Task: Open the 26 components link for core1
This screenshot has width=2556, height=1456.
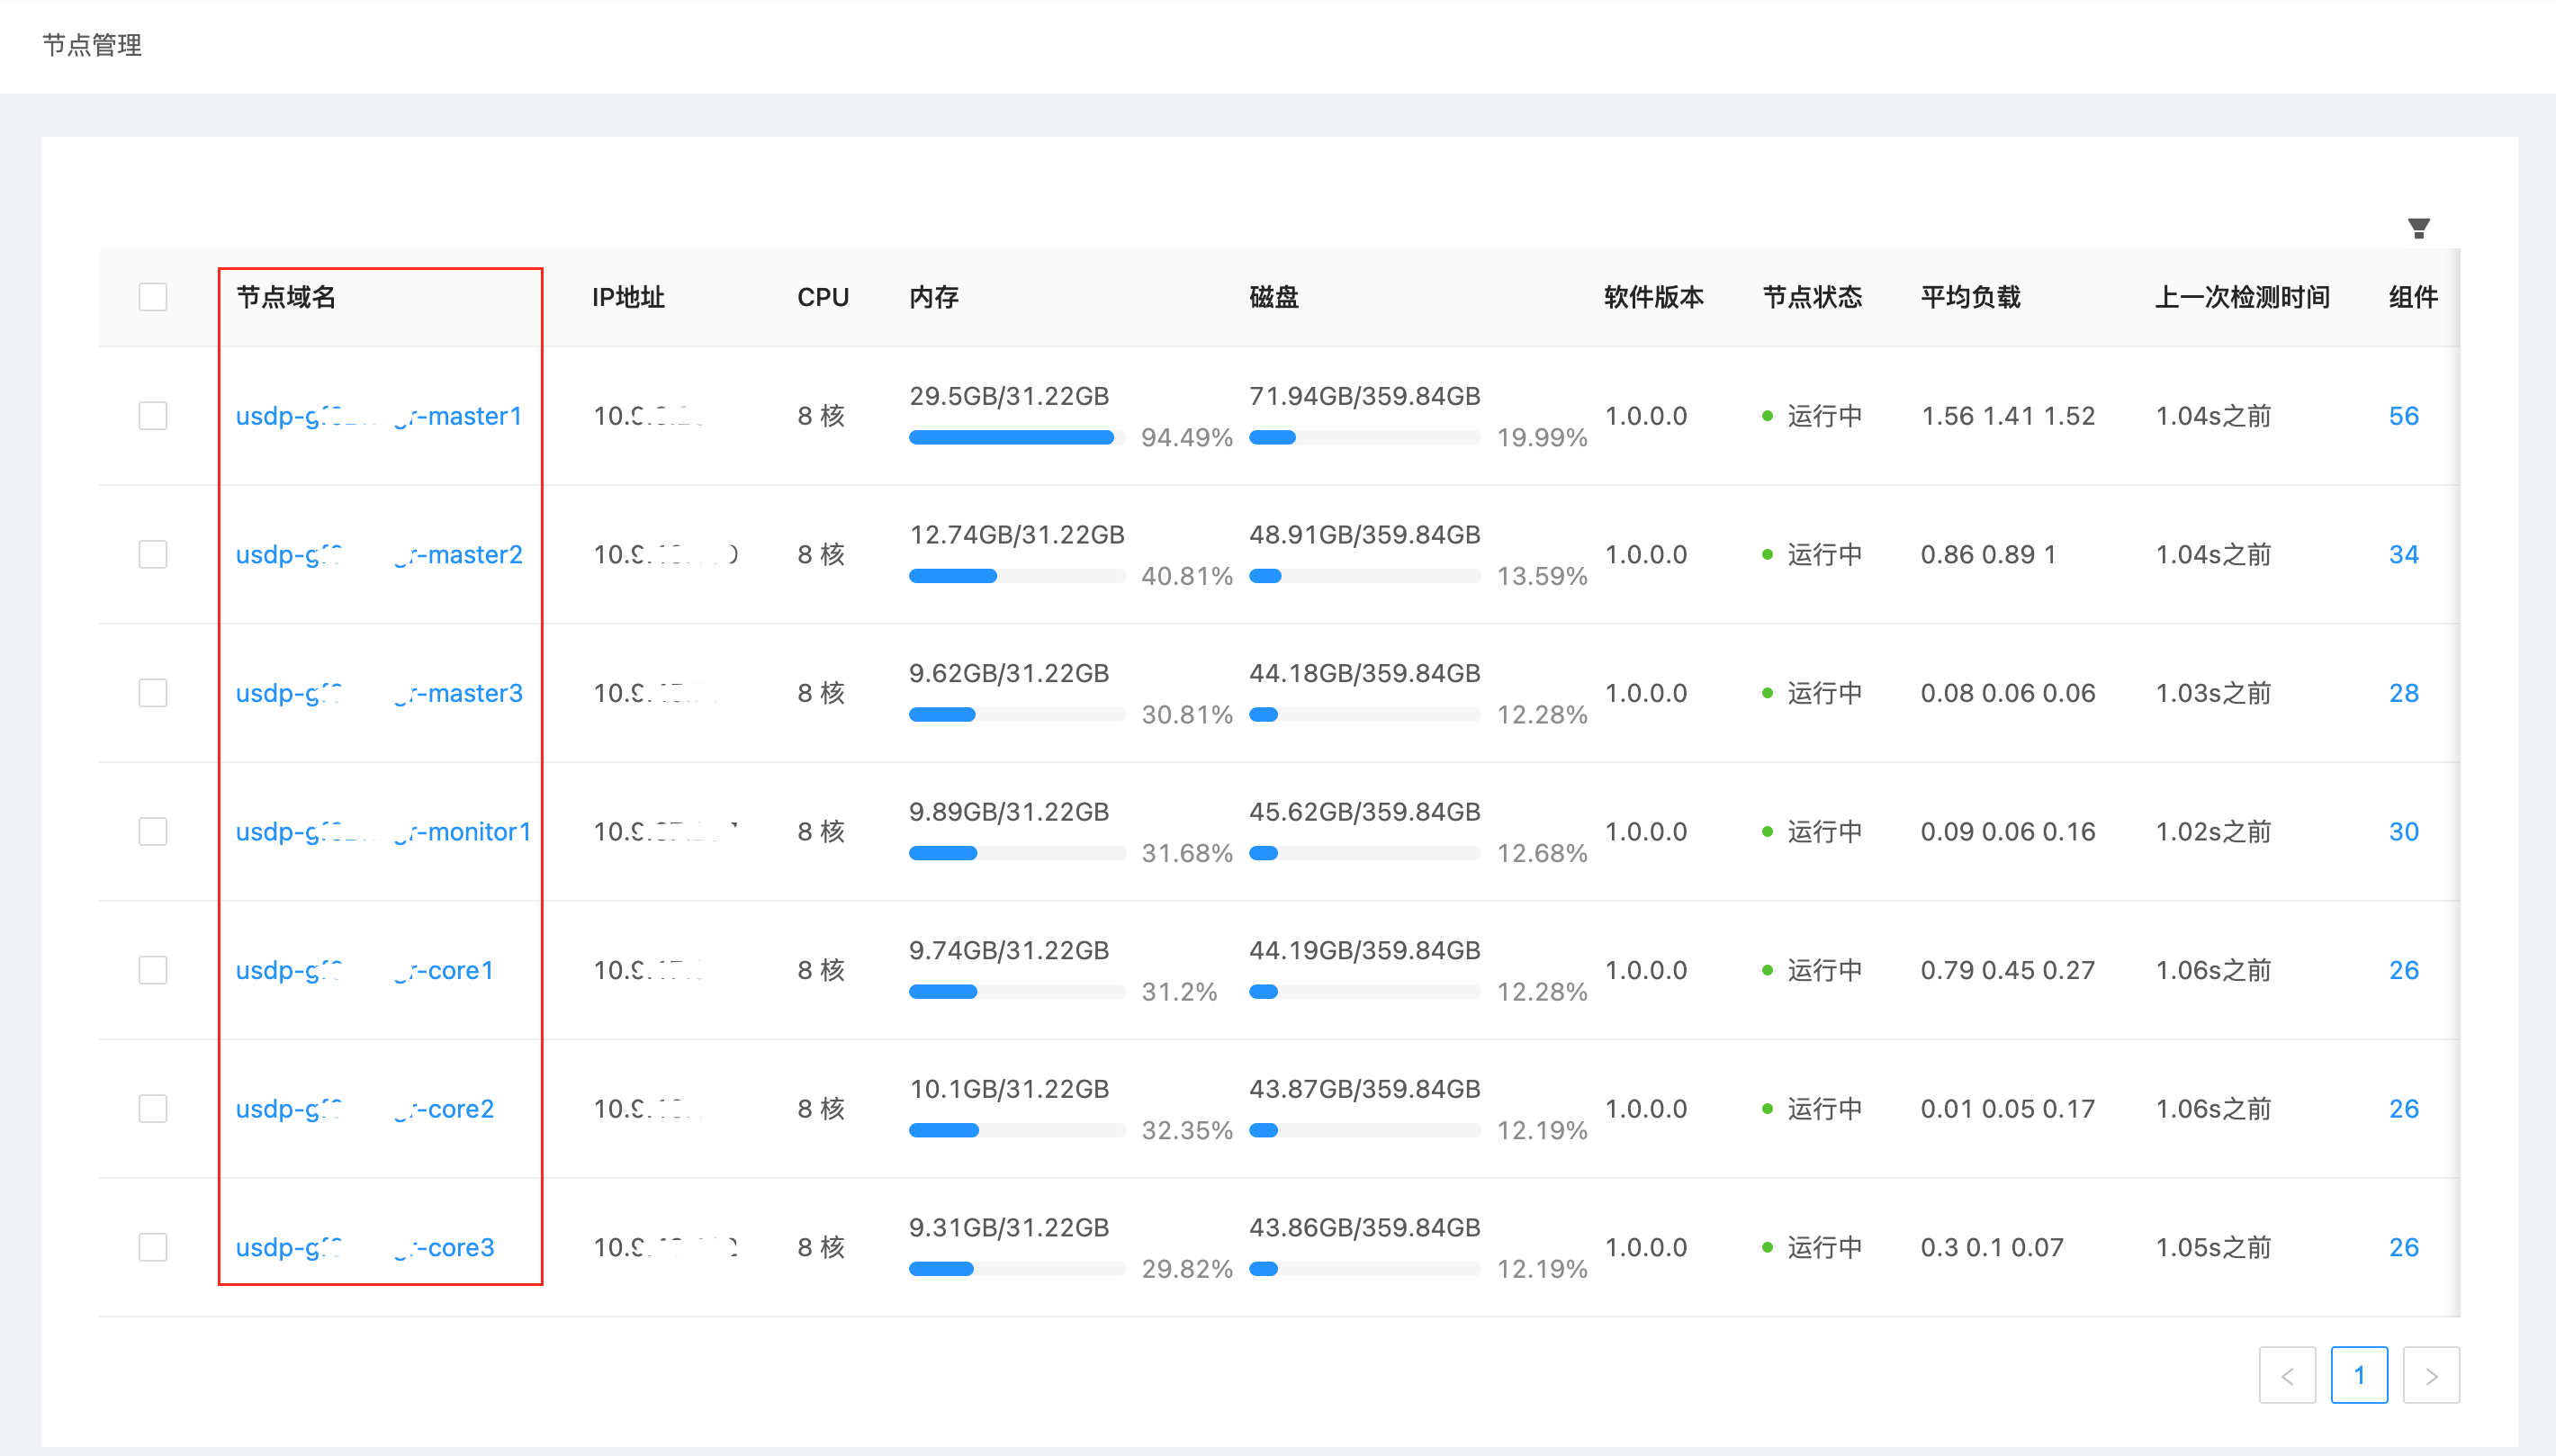Action: tap(2404, 970)
